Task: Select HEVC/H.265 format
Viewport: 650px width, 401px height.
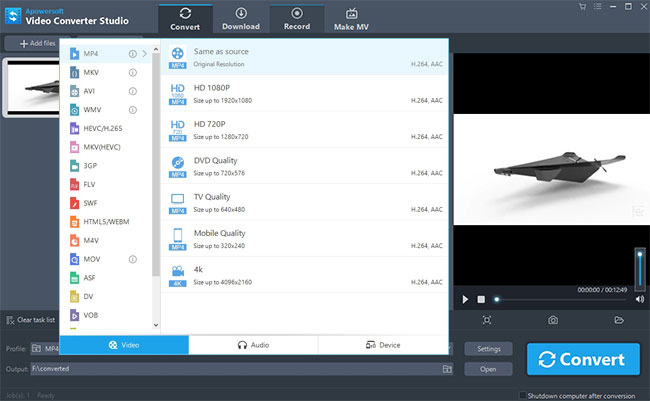Action: coord(106,129)
